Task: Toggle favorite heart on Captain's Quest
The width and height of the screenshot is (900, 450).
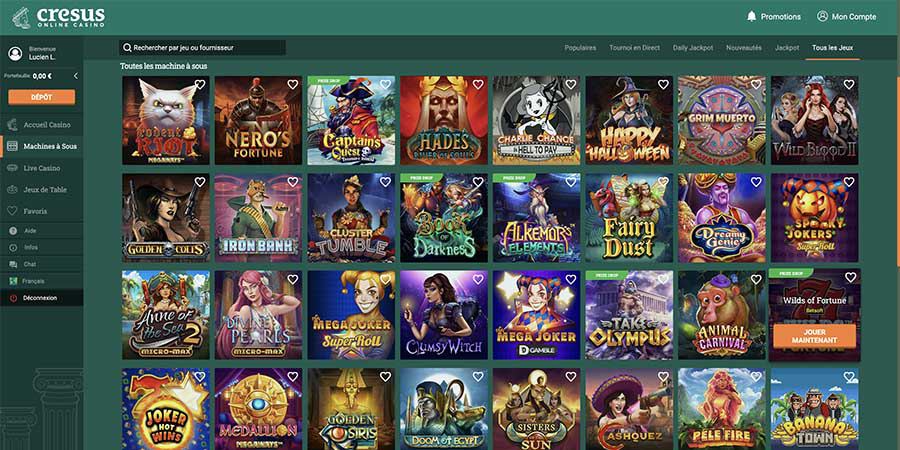Action: 385,84
